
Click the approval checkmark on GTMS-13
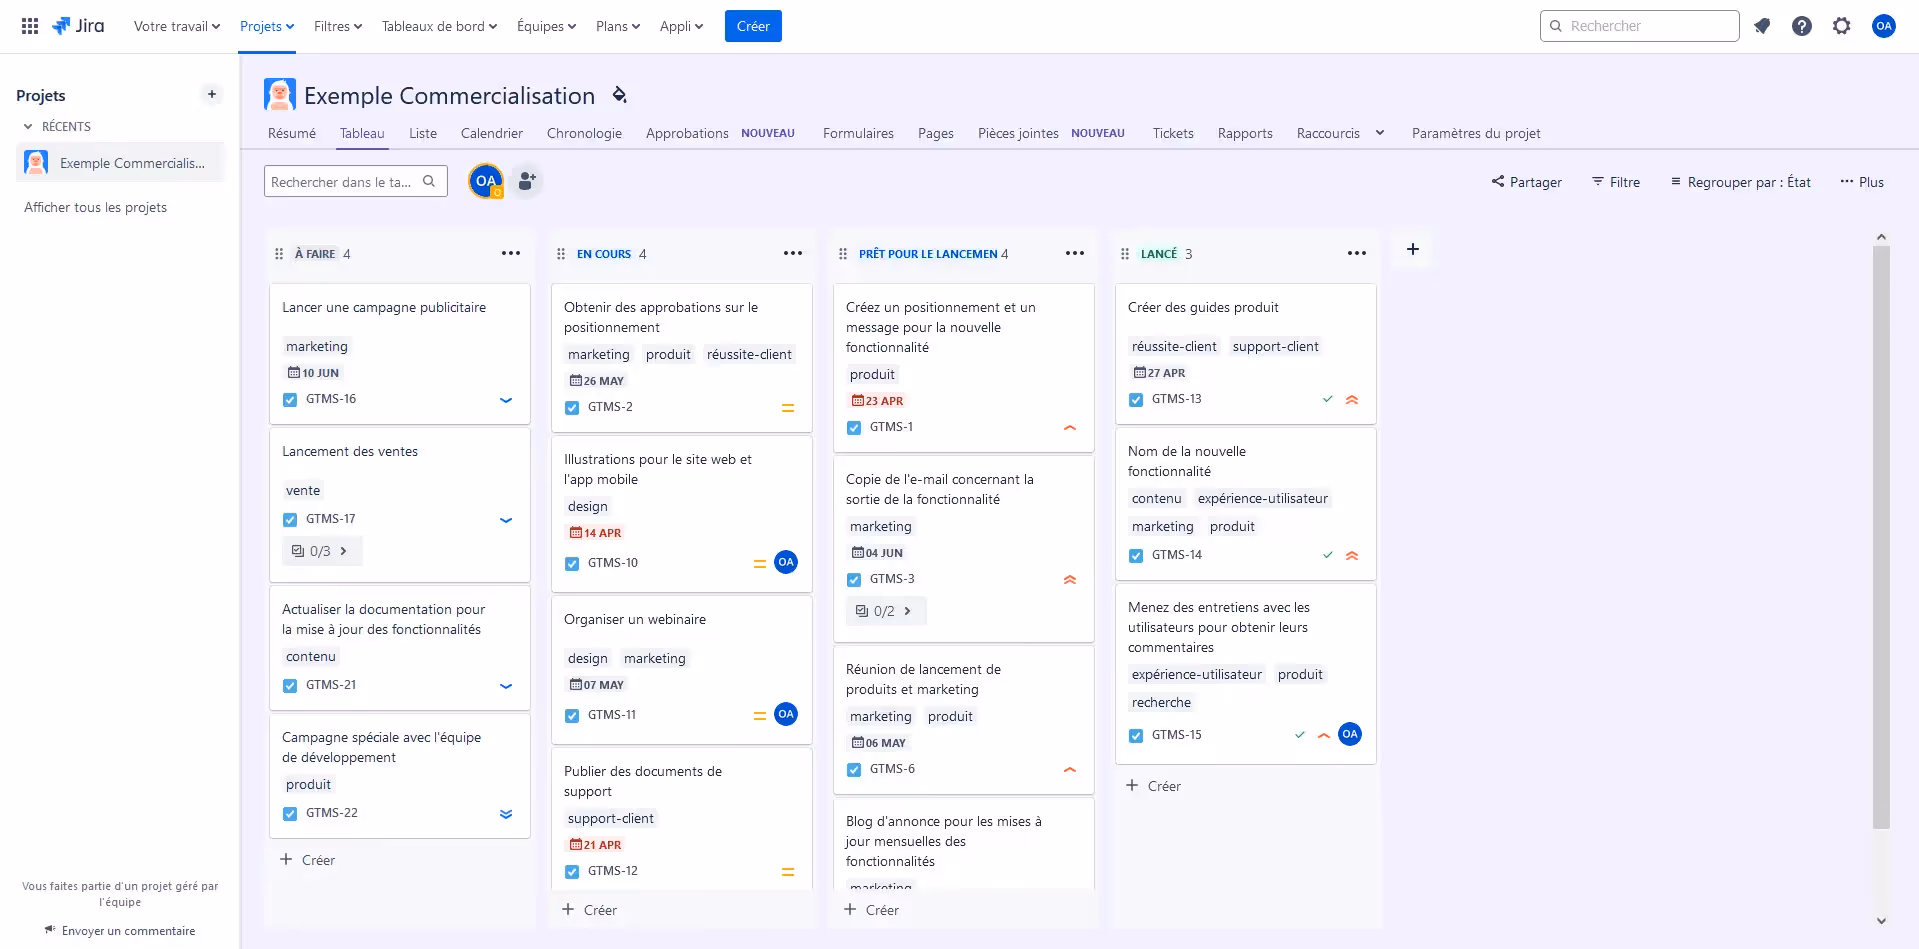1328,399
